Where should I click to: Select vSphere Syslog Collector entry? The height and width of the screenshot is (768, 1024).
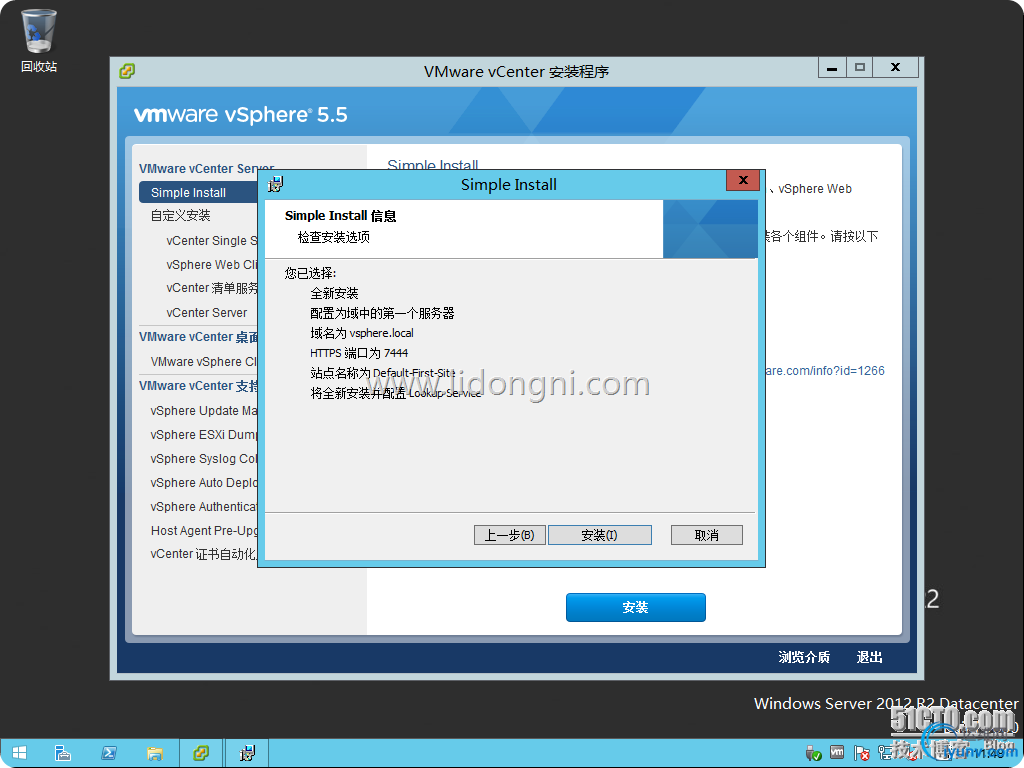pyautogui.click(x=204, y=459)
